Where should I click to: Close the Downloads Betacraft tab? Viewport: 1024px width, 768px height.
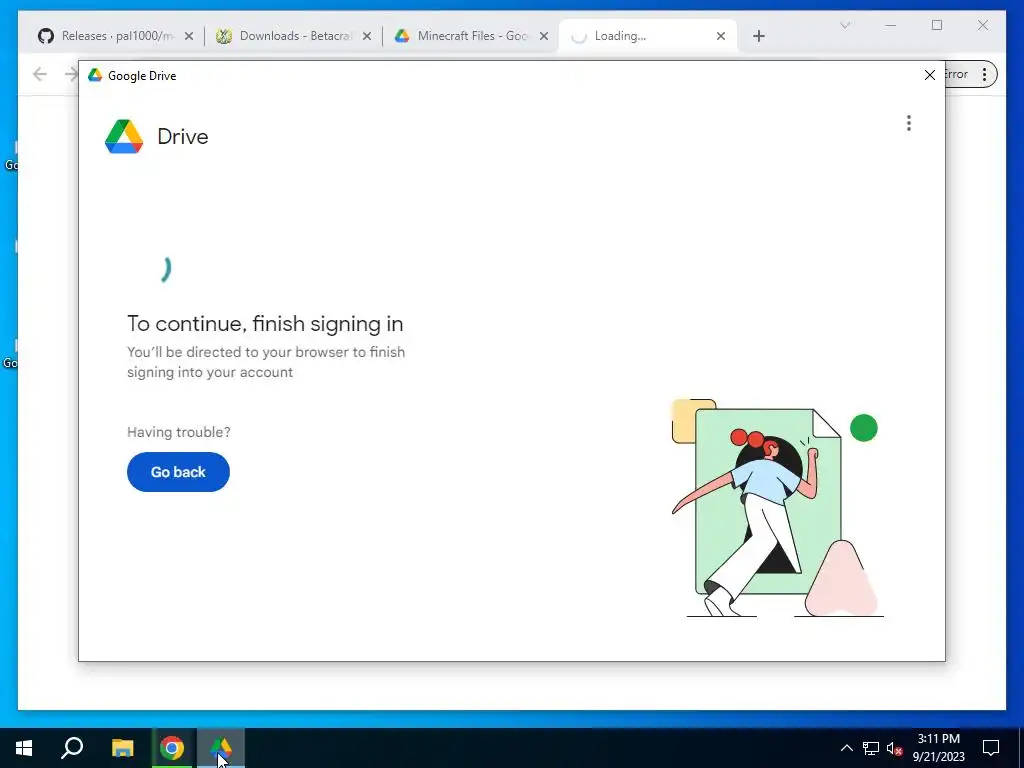pyautogui.click(x=367, y=36)
